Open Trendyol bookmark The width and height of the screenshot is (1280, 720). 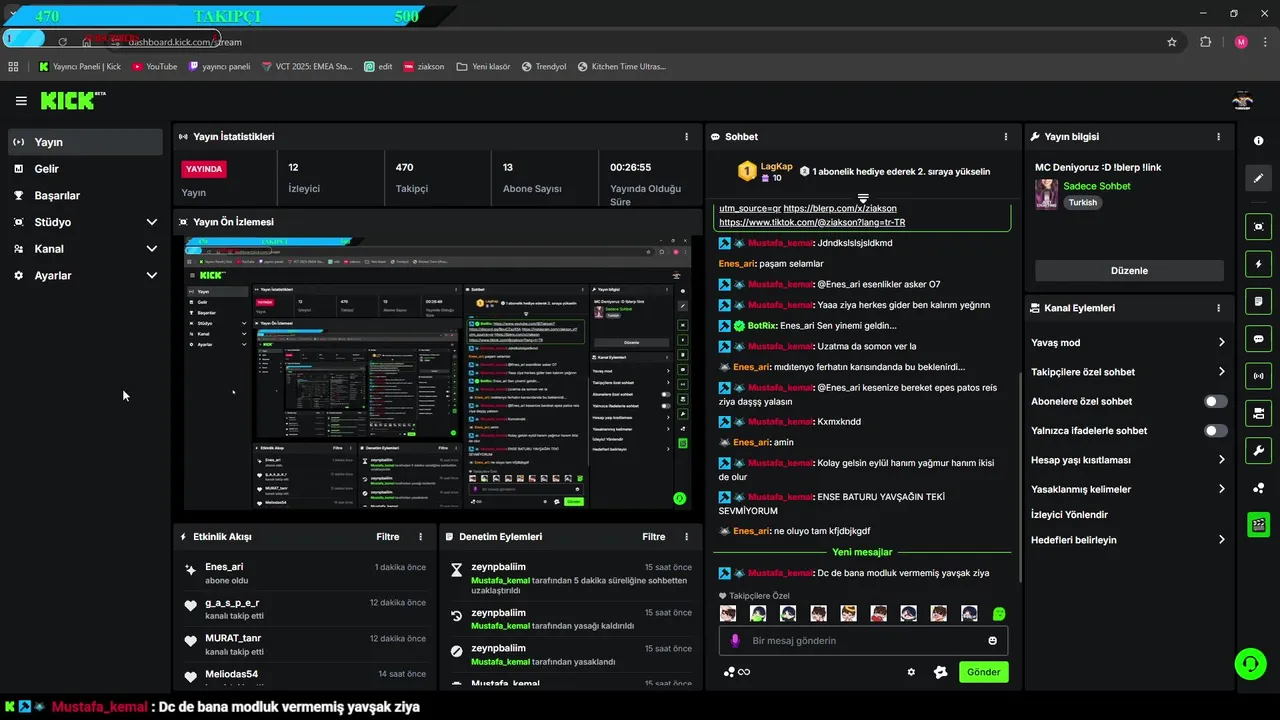[543, 67]
